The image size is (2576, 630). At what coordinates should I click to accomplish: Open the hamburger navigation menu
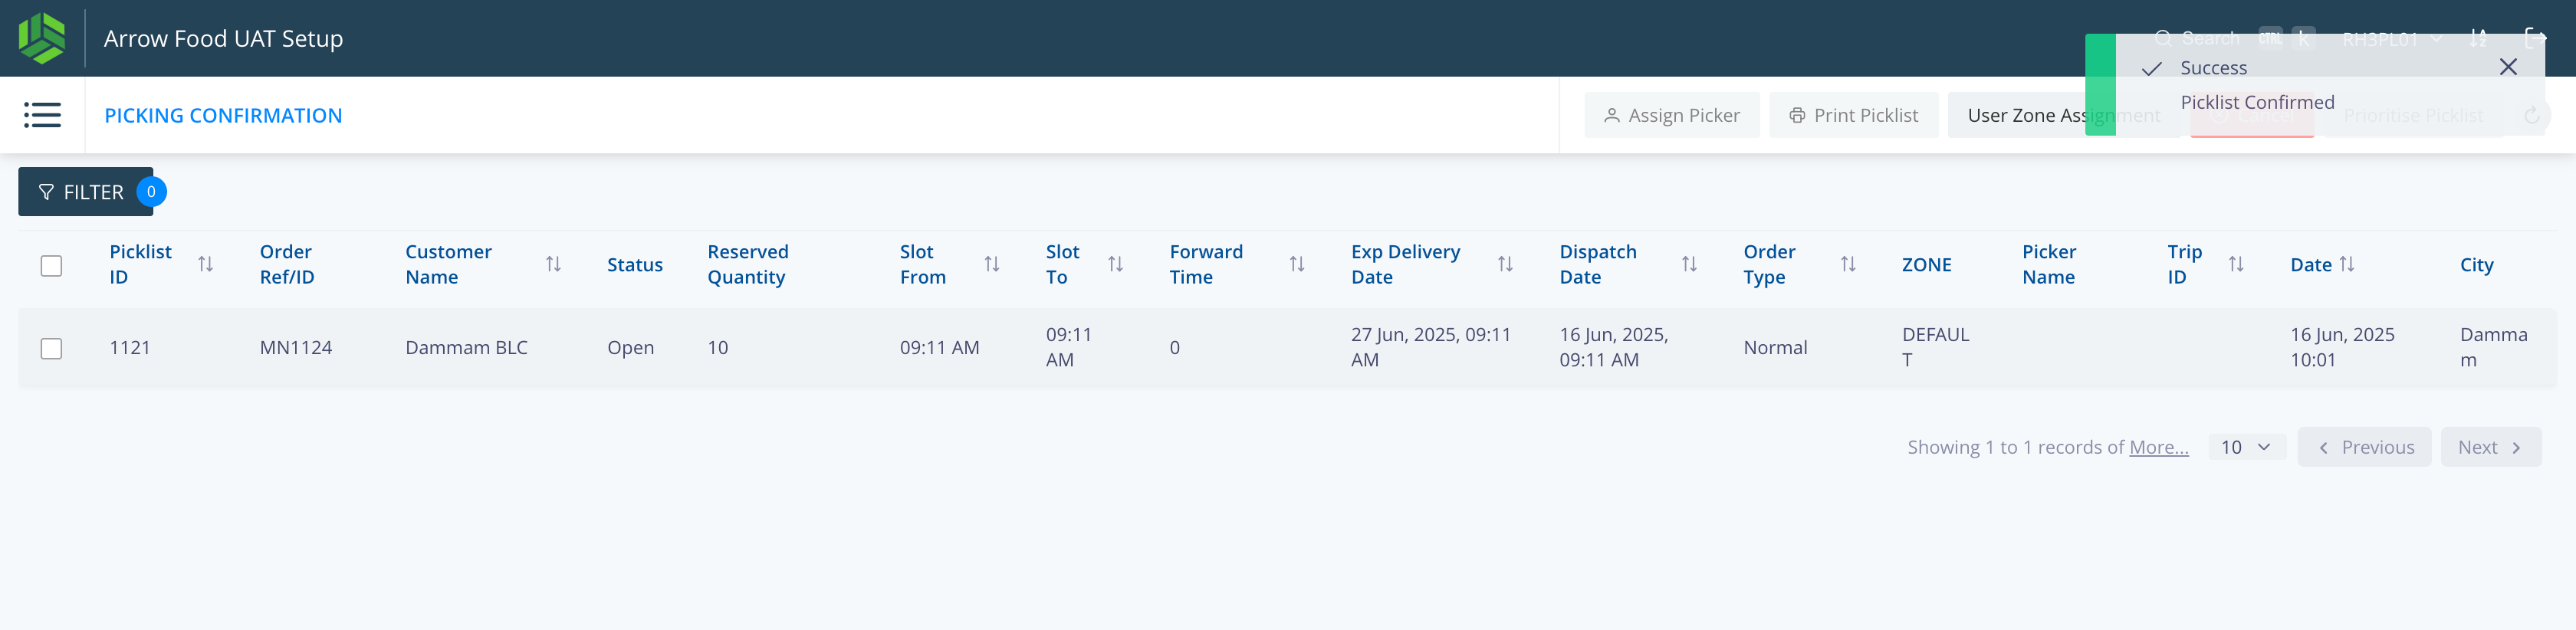[42, 115]
